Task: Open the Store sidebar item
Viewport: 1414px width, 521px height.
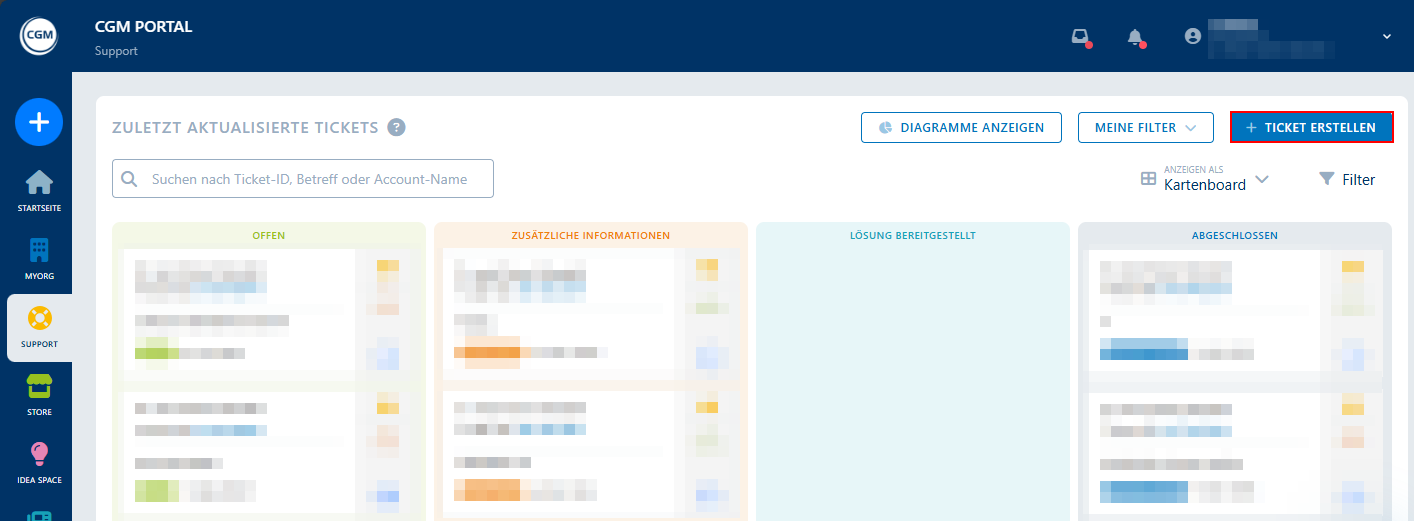Action: 39,394
